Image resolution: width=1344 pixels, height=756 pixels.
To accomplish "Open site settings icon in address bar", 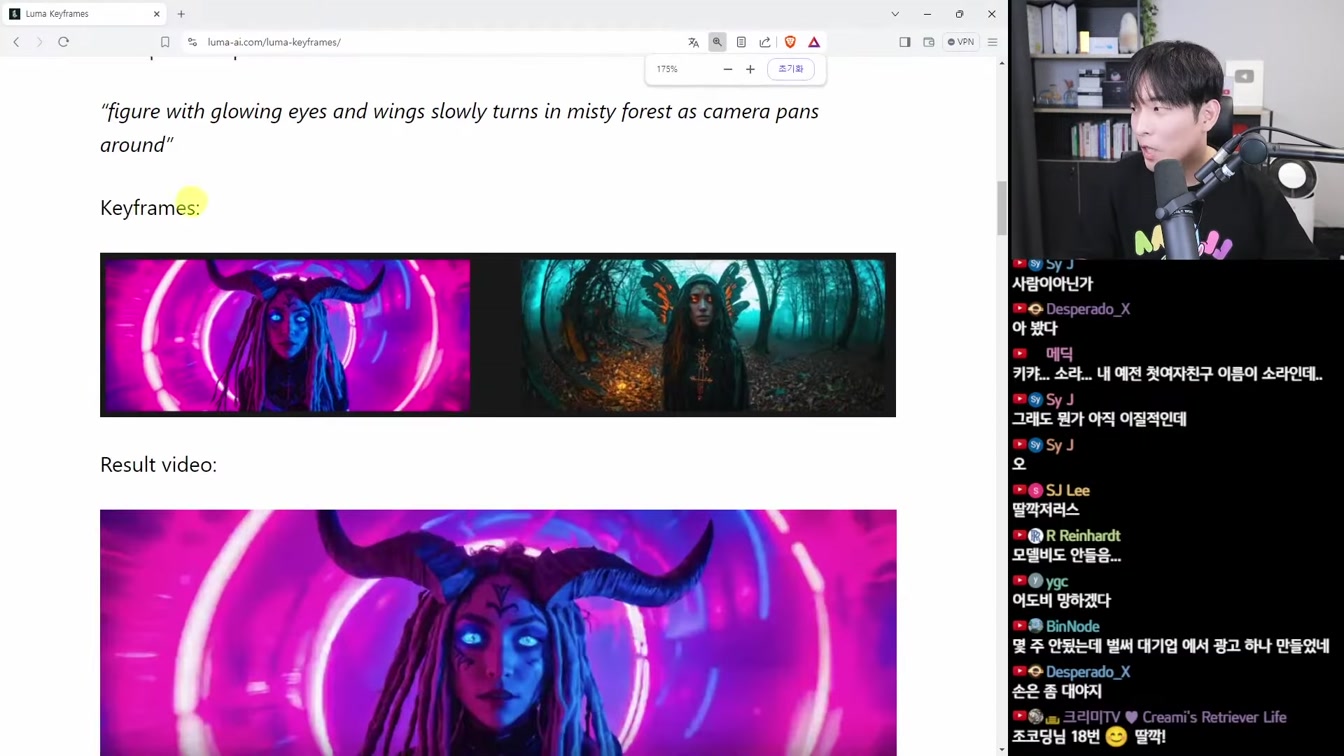I will 192,42.
